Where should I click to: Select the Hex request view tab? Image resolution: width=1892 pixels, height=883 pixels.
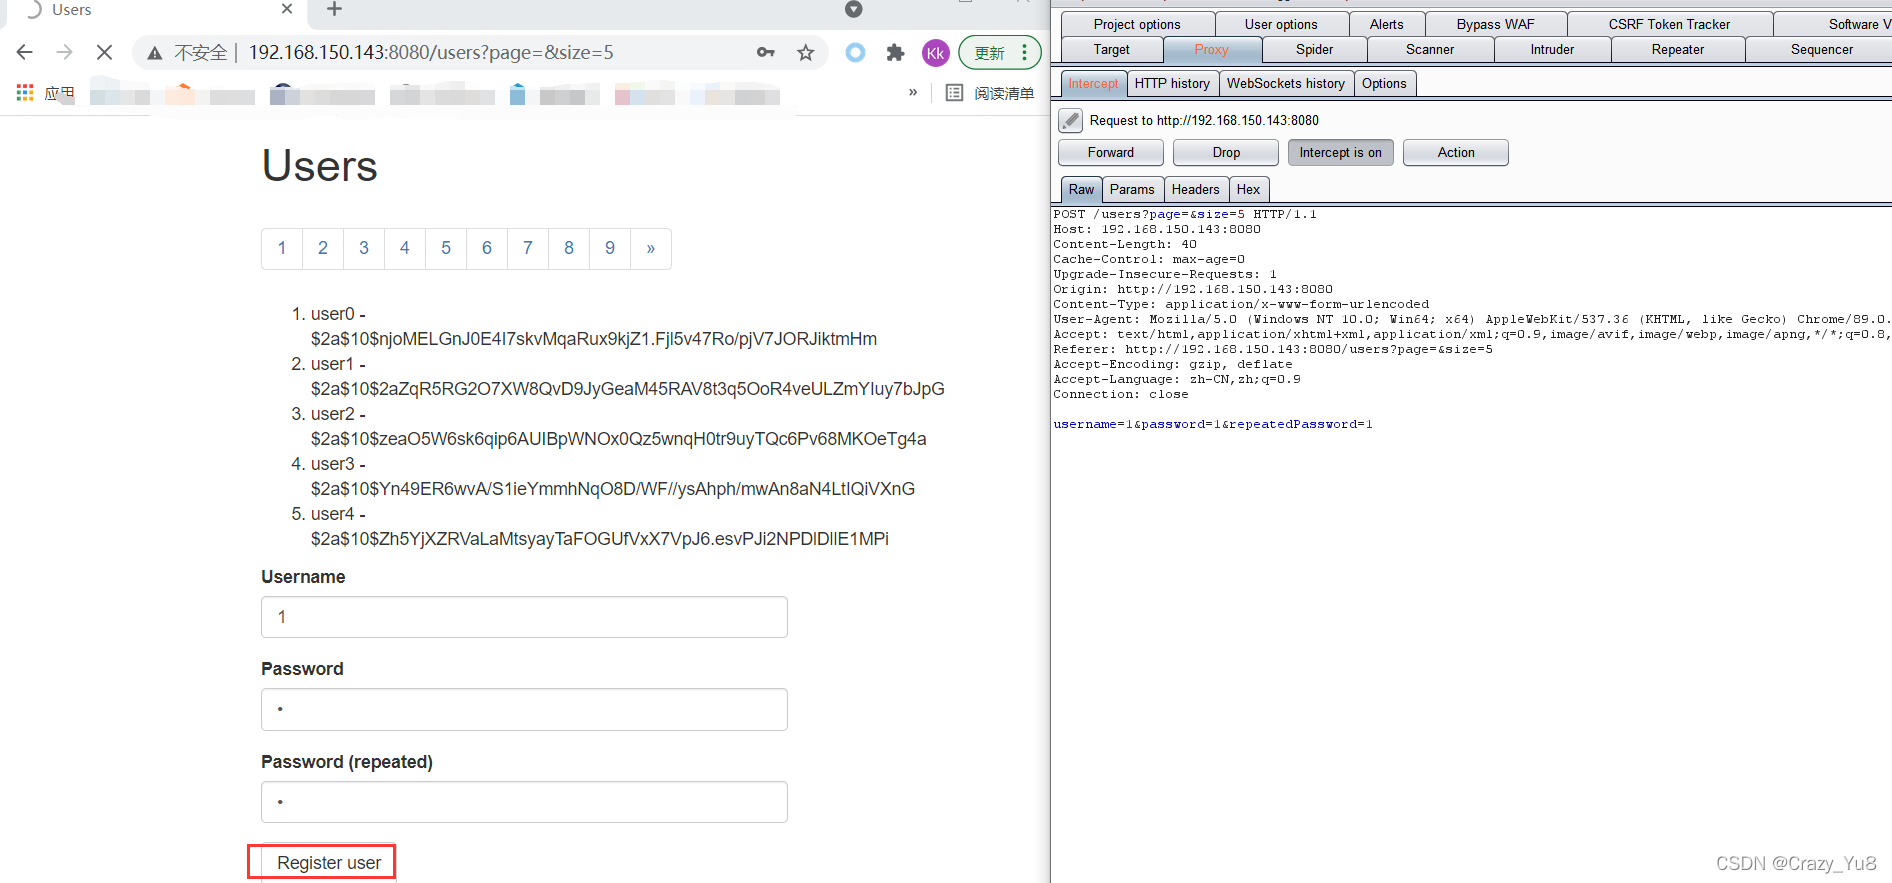coord(1248,190)
